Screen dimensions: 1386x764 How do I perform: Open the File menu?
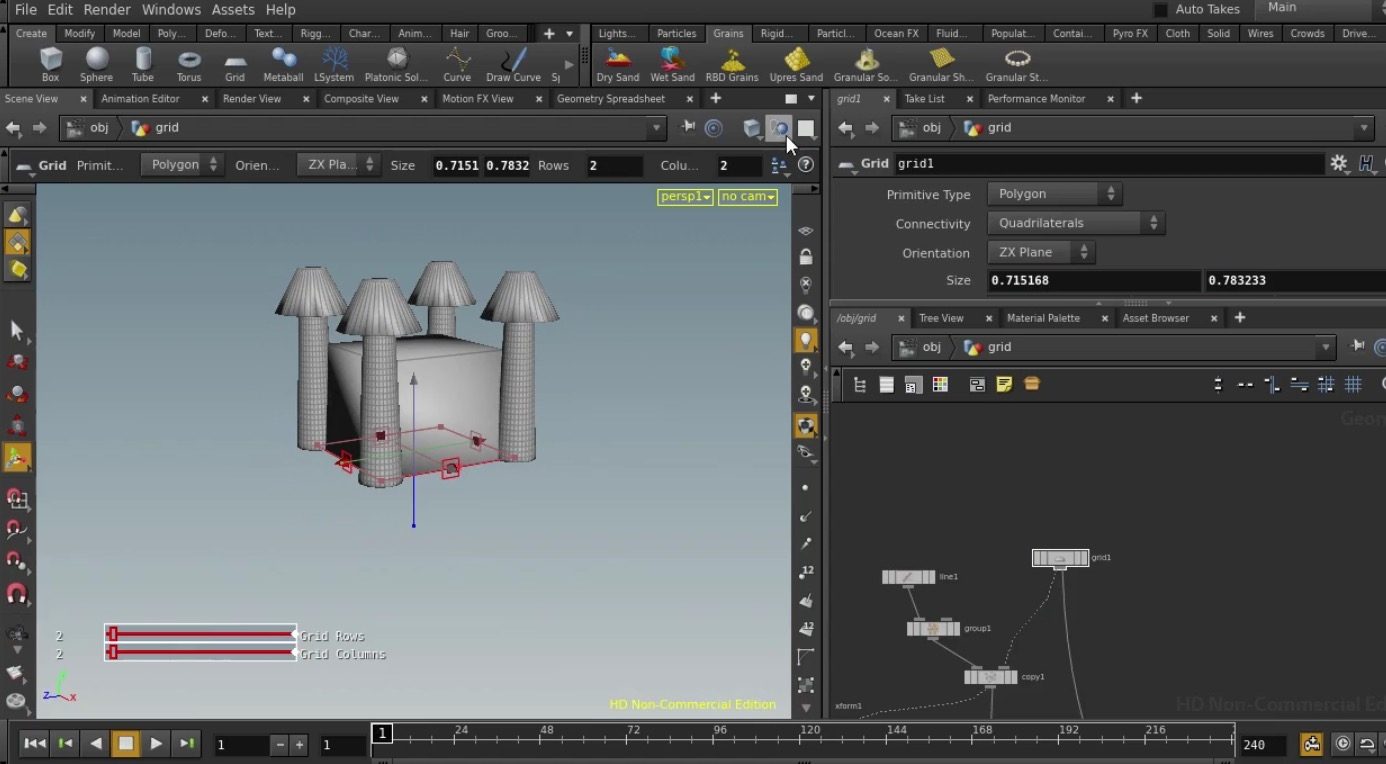[26, 9]
